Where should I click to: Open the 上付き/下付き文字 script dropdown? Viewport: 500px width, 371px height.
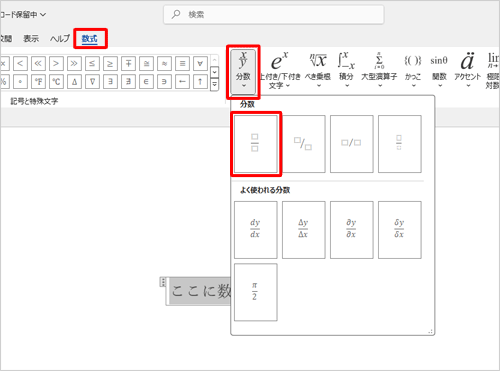(280, 71)
